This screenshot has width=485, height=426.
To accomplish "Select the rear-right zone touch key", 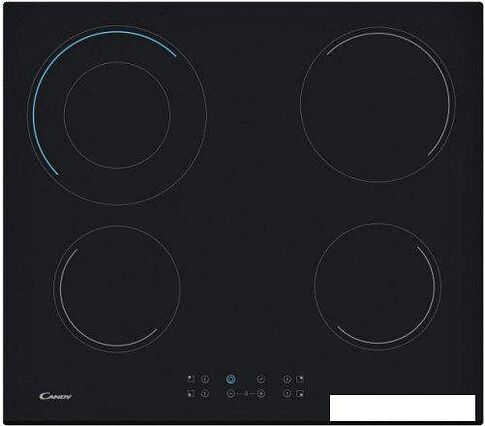I will coord(287,379).
